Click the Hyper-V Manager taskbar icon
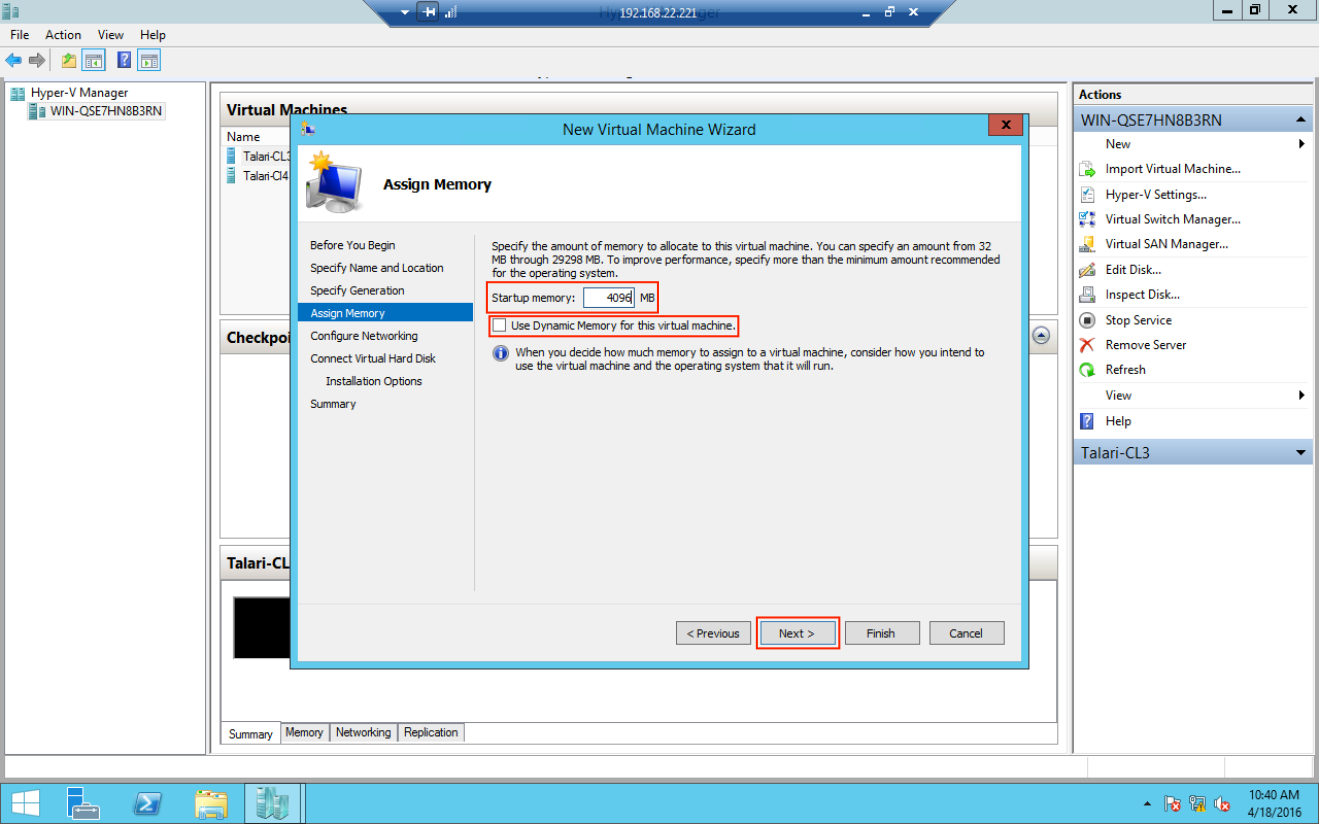 (272, 803)
